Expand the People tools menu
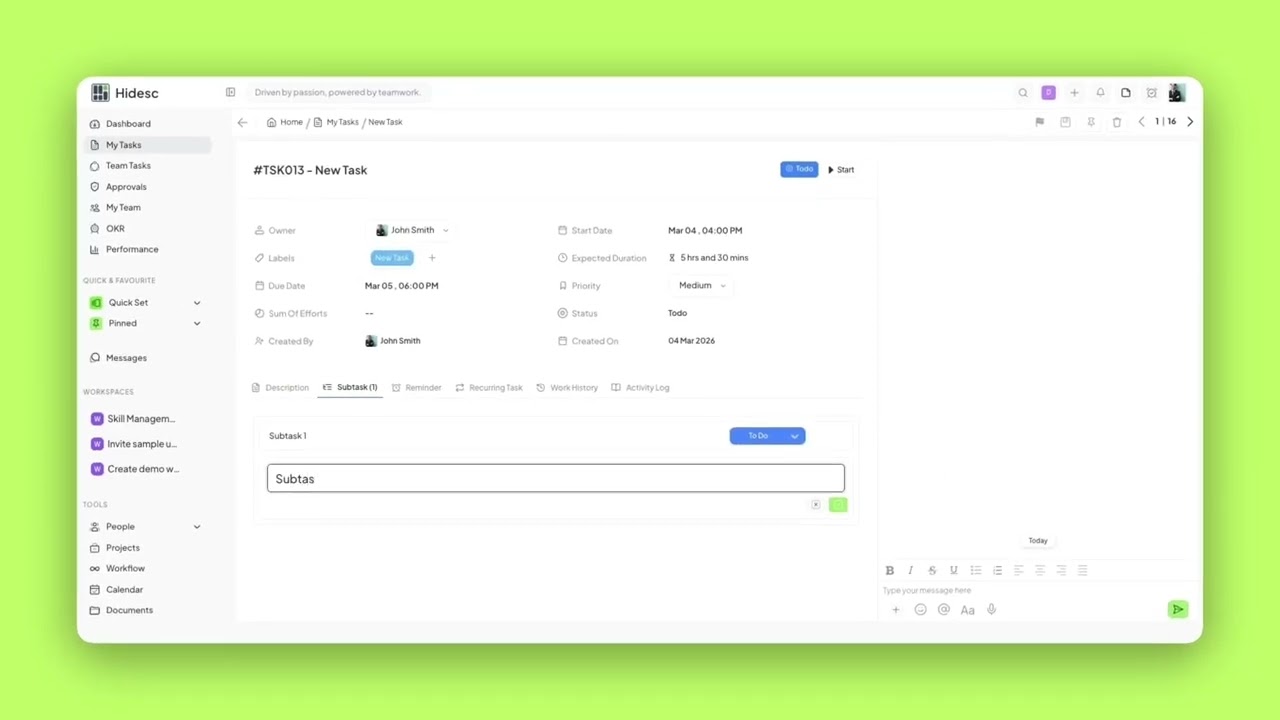The image size is (1280, 720). pyautogui.click(x=196, y=527)
